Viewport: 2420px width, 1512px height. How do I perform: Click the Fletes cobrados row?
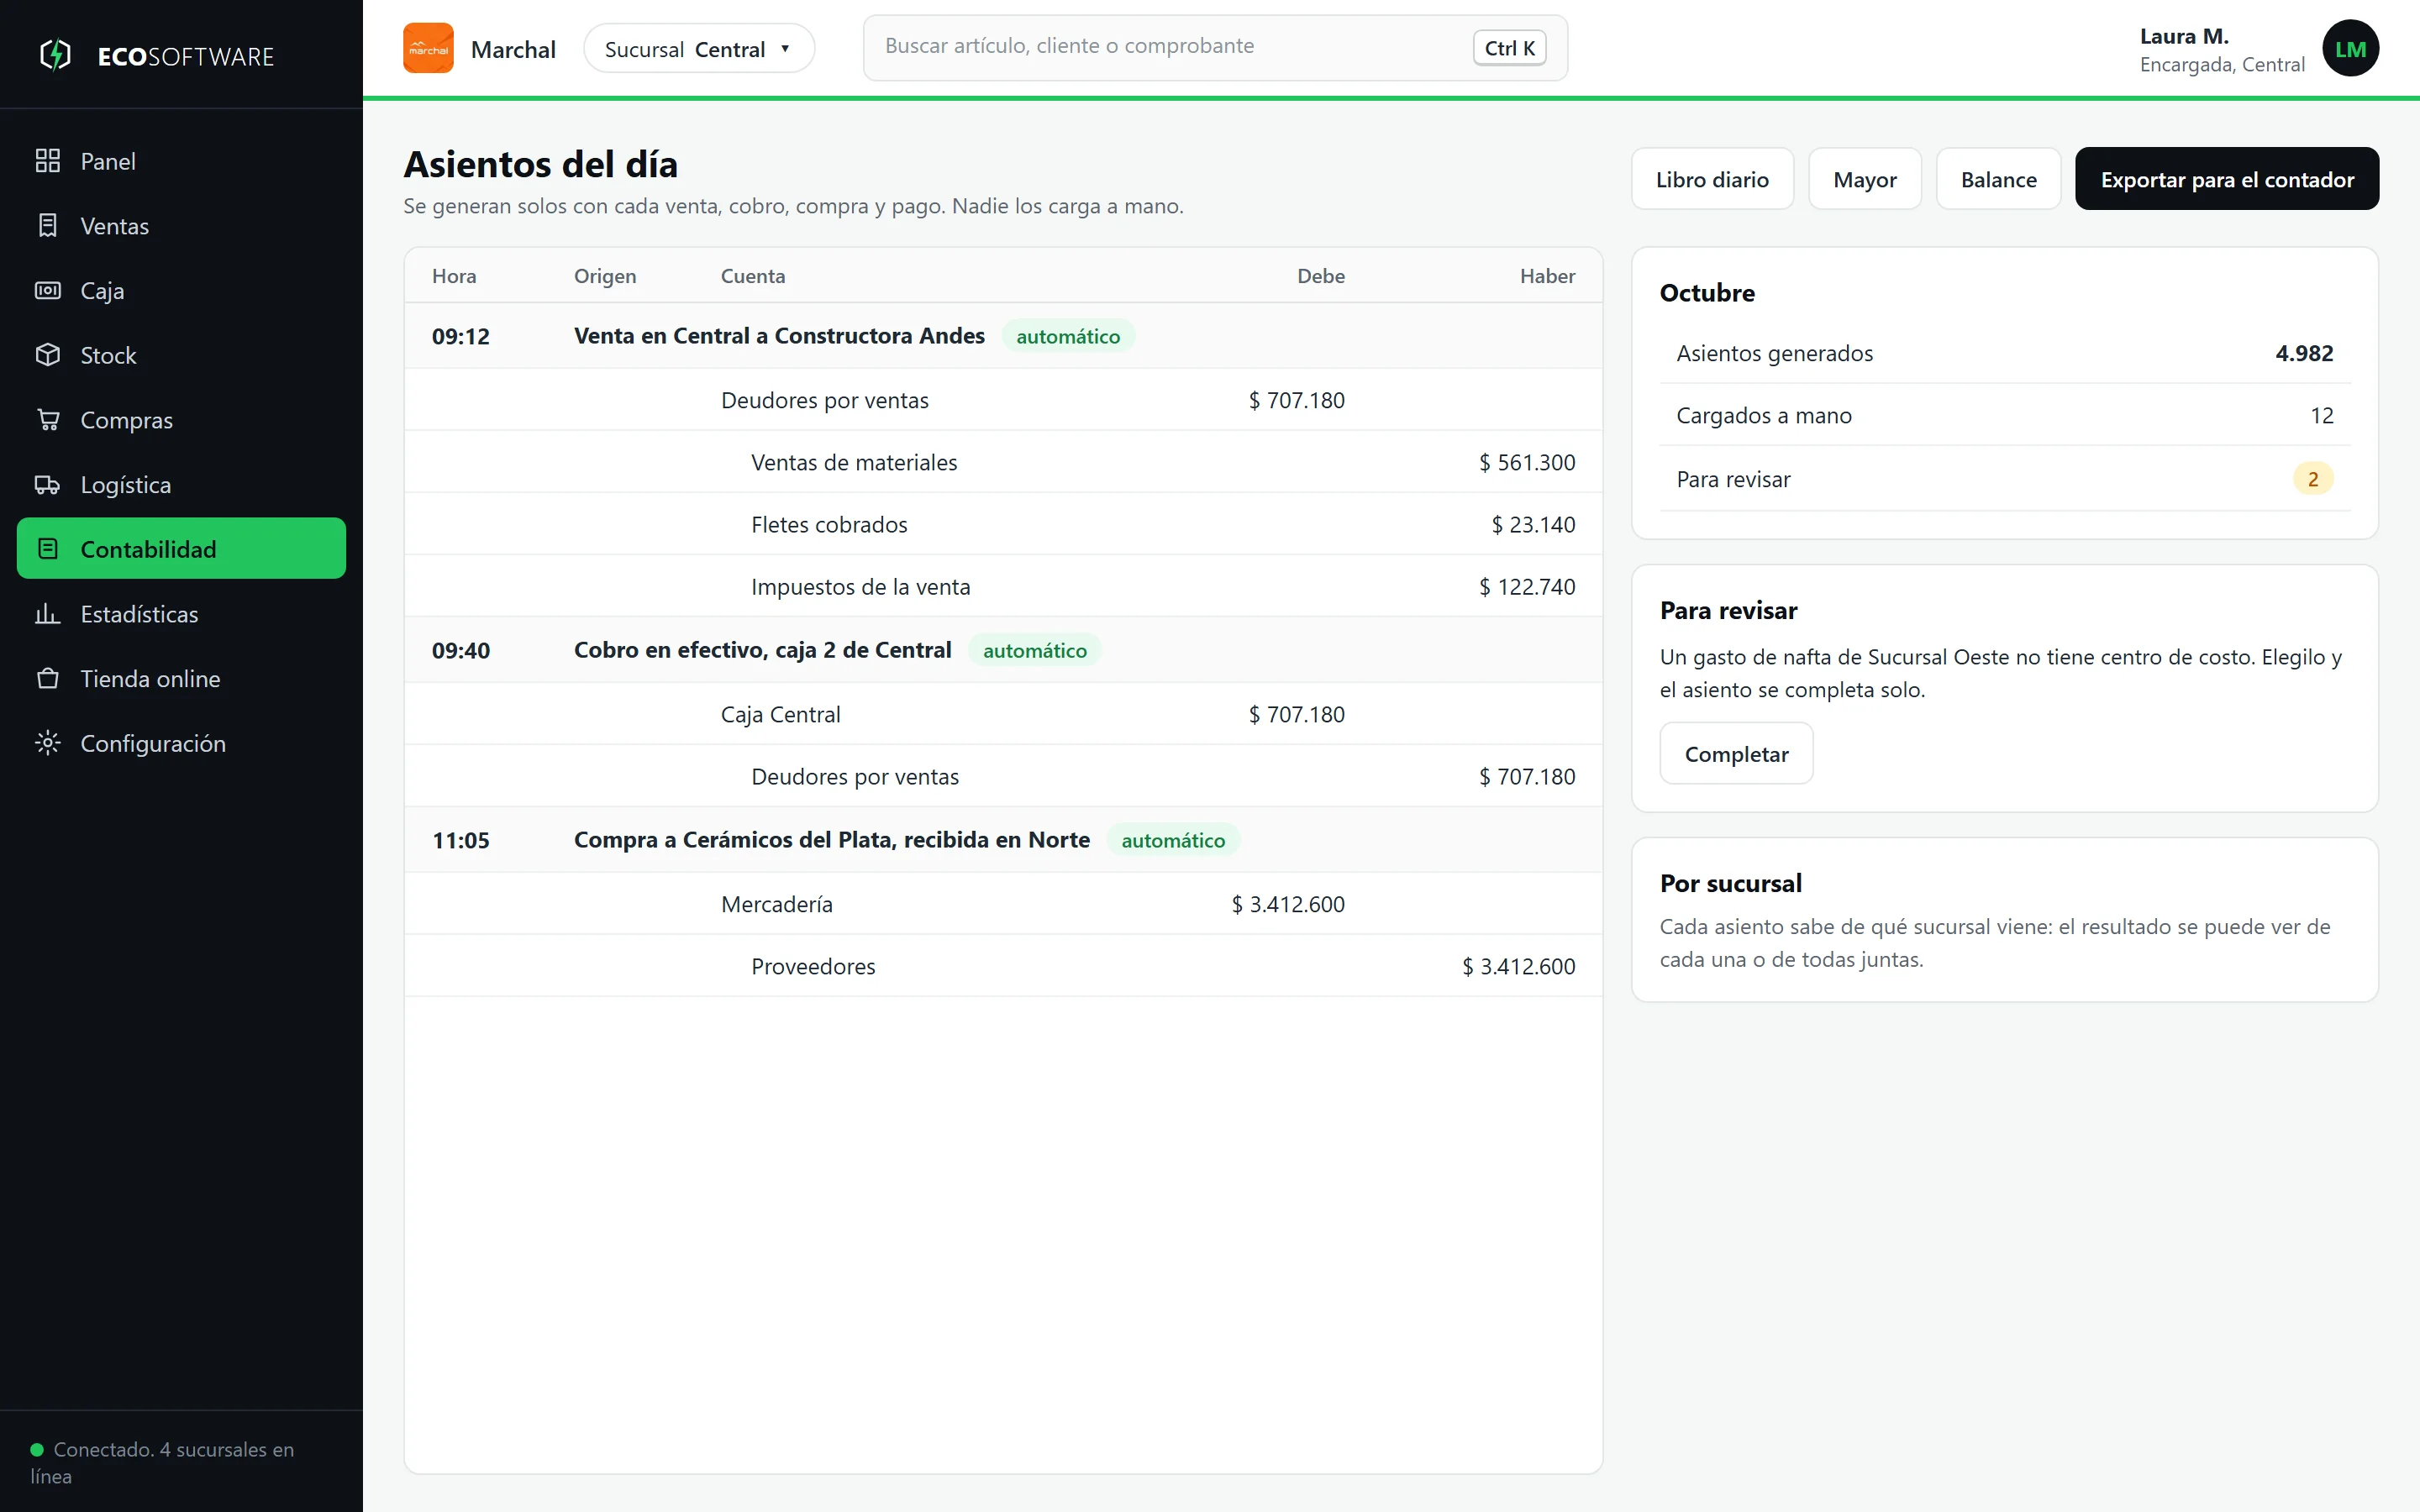point(1003,524)
